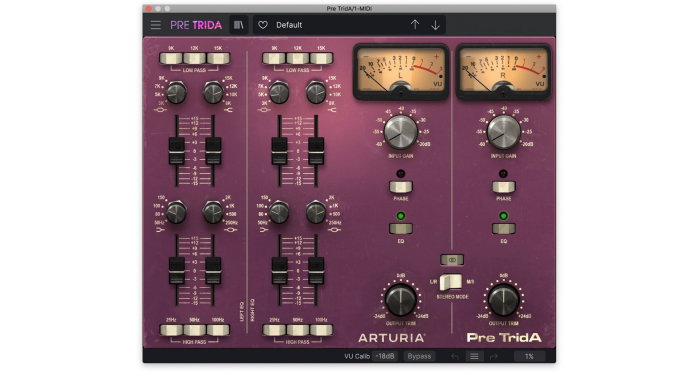Click the right channel VU meter

[503, 71]
